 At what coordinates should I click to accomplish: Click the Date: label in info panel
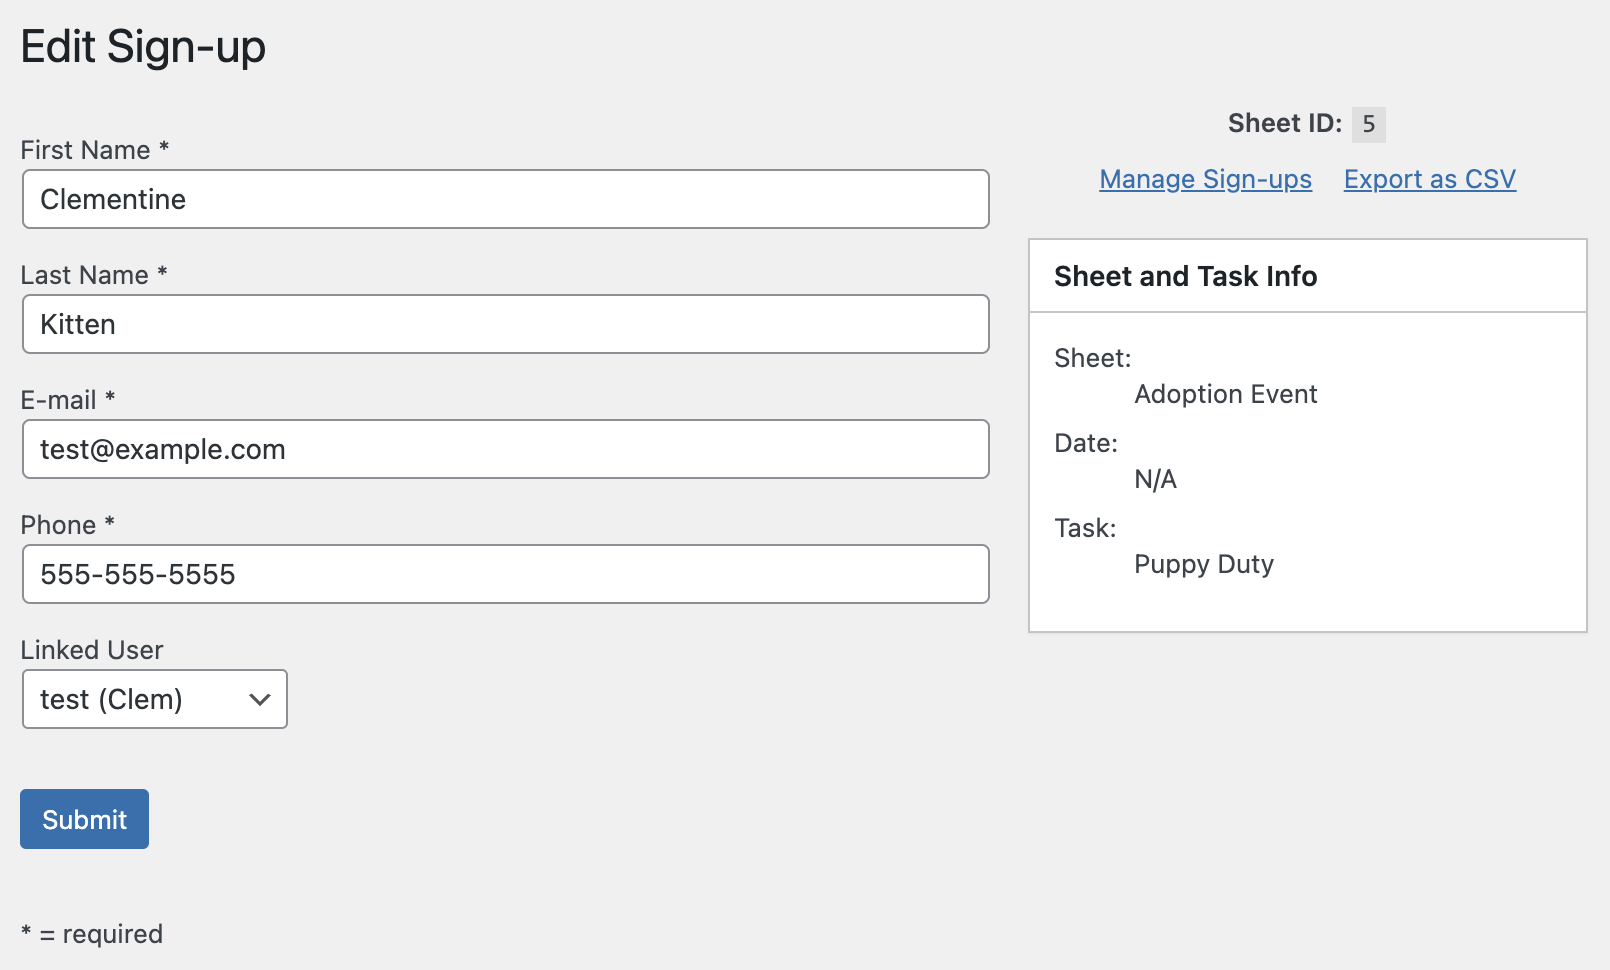point(1086,443)
